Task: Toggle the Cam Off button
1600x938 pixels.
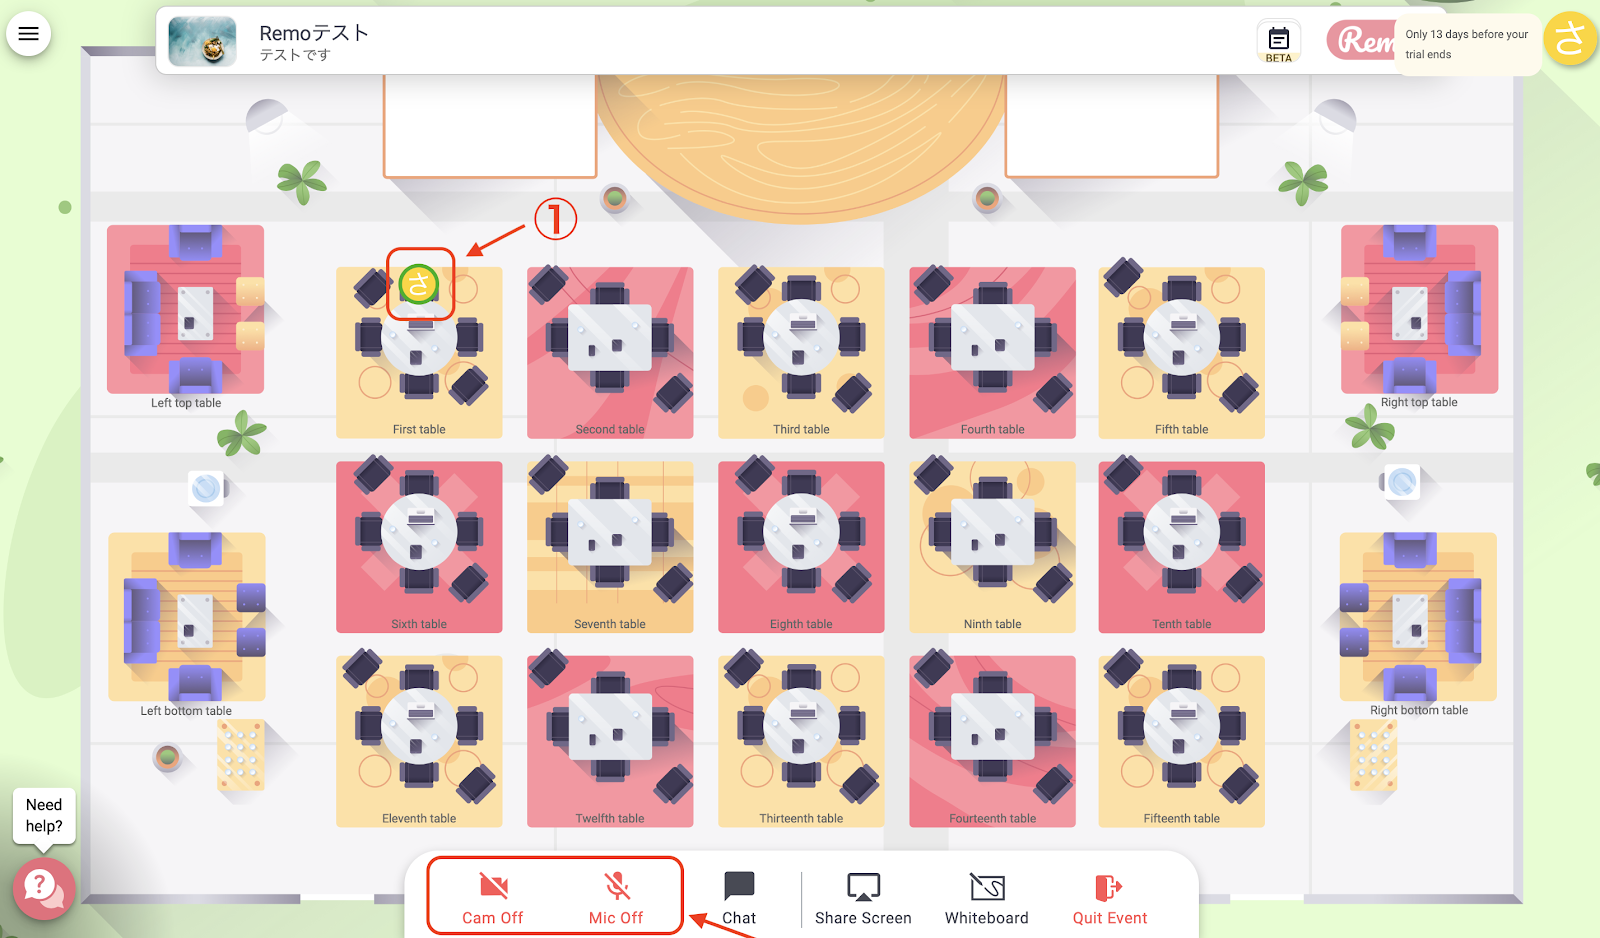Action: tap(493, 898)
